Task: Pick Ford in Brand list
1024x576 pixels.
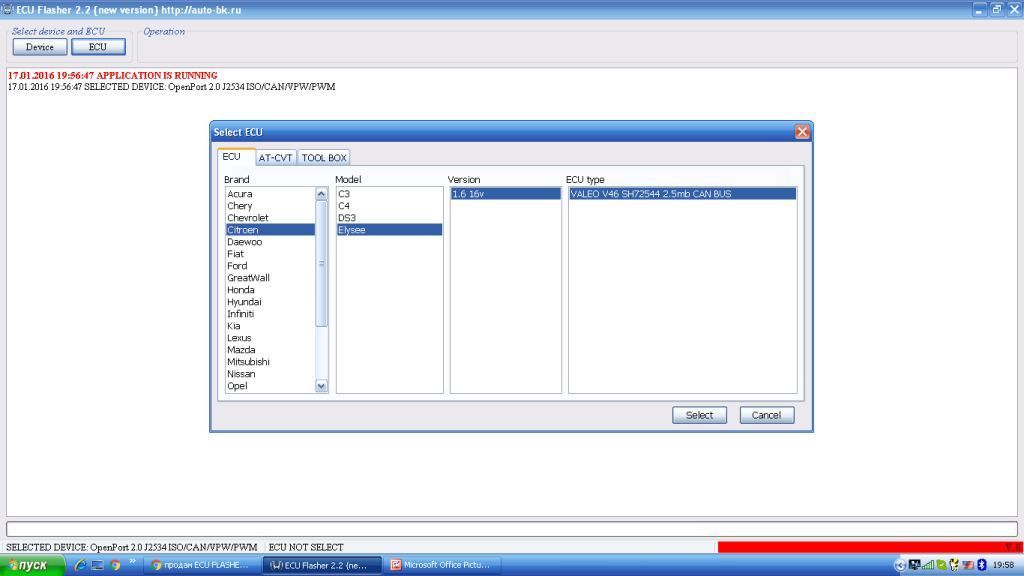Action: pos(270,266)
